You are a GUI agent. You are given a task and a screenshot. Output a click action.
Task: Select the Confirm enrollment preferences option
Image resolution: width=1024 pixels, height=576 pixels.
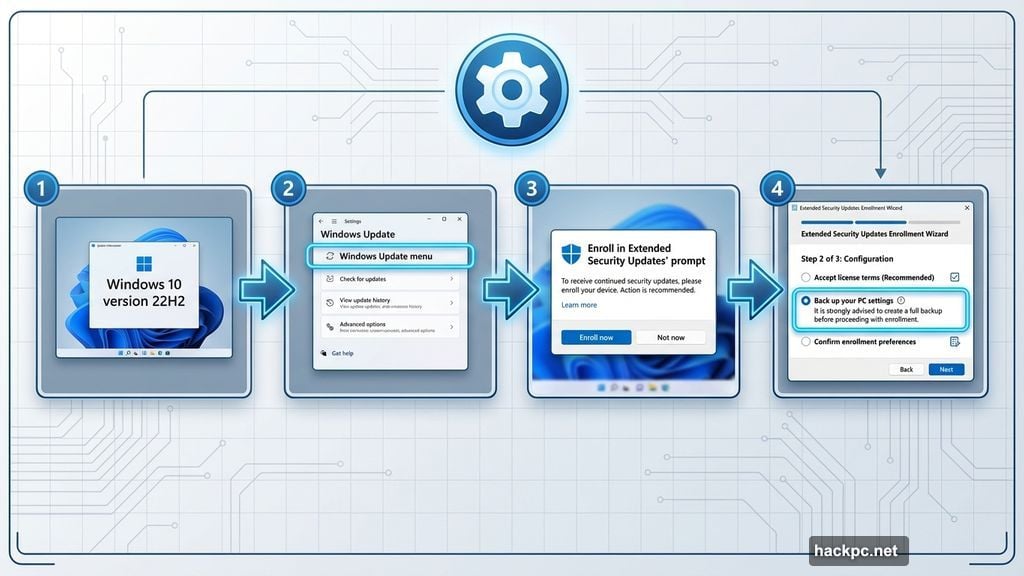804,342
